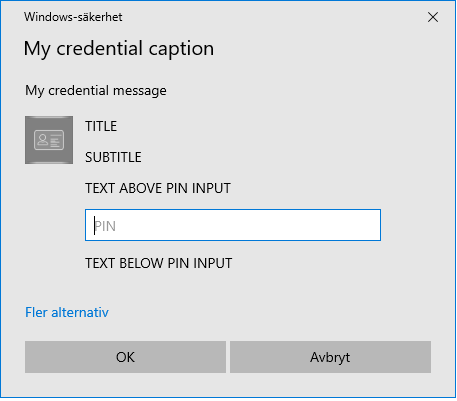Viewport: 457px width, 401px height.
Task: Click the SUBTITLE text
Action: tap(113, 157)
